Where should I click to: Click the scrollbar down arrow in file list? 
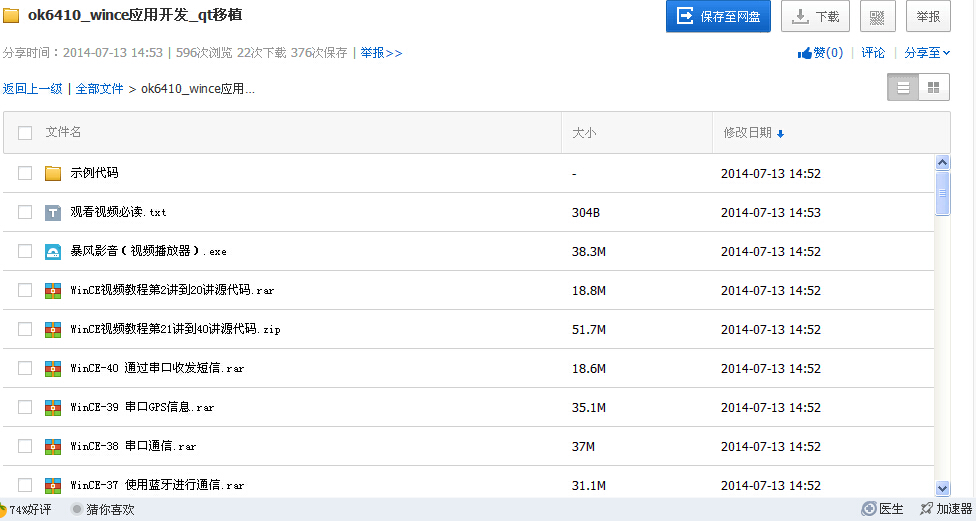[x=942, y=488]
